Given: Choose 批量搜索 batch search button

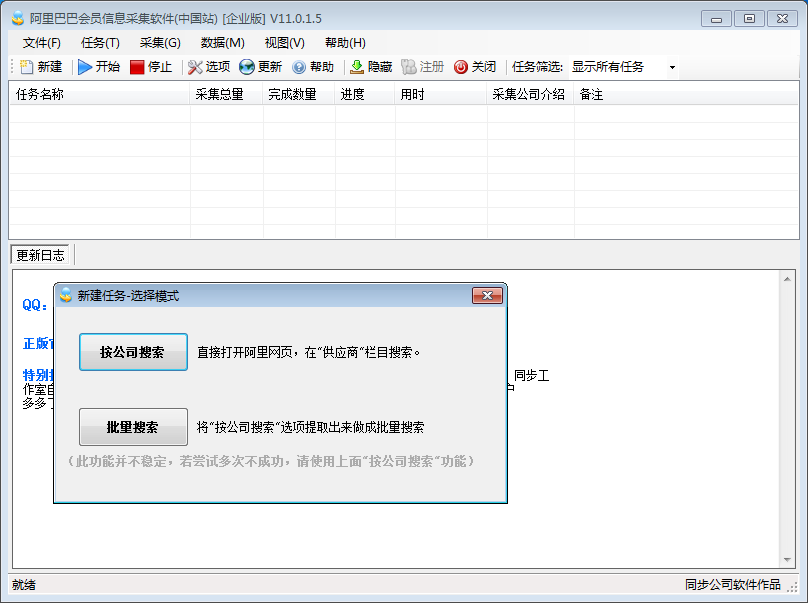Looking at the screenshot, I should 133,427.
